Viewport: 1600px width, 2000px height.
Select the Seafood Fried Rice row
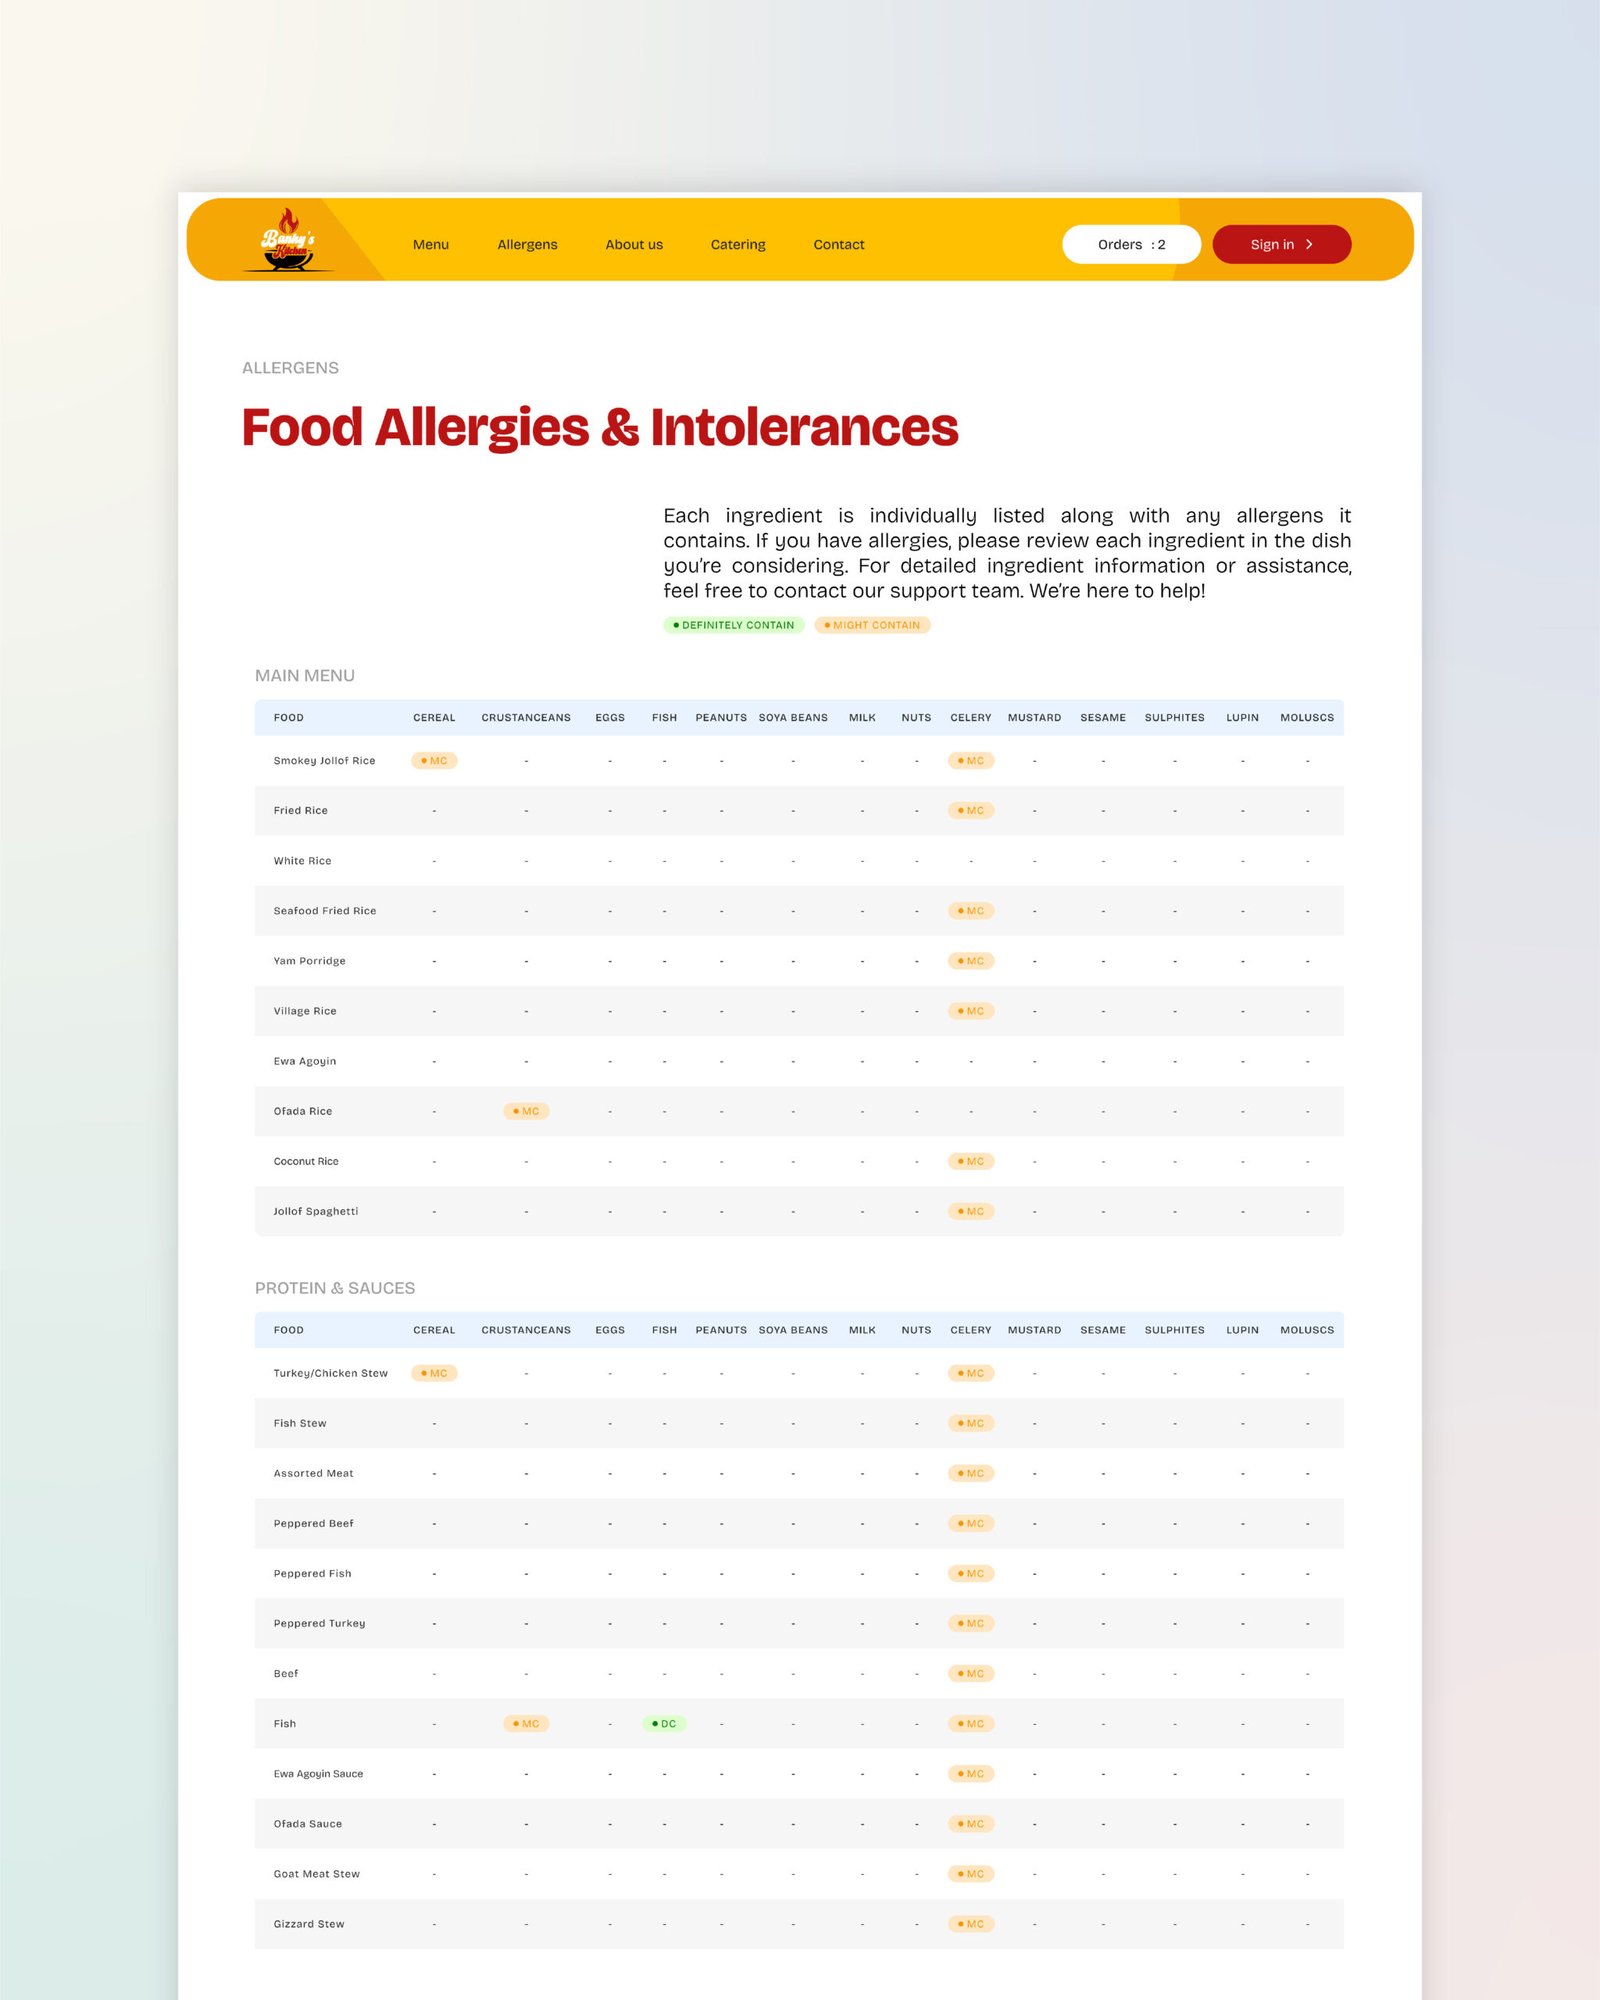325,911
